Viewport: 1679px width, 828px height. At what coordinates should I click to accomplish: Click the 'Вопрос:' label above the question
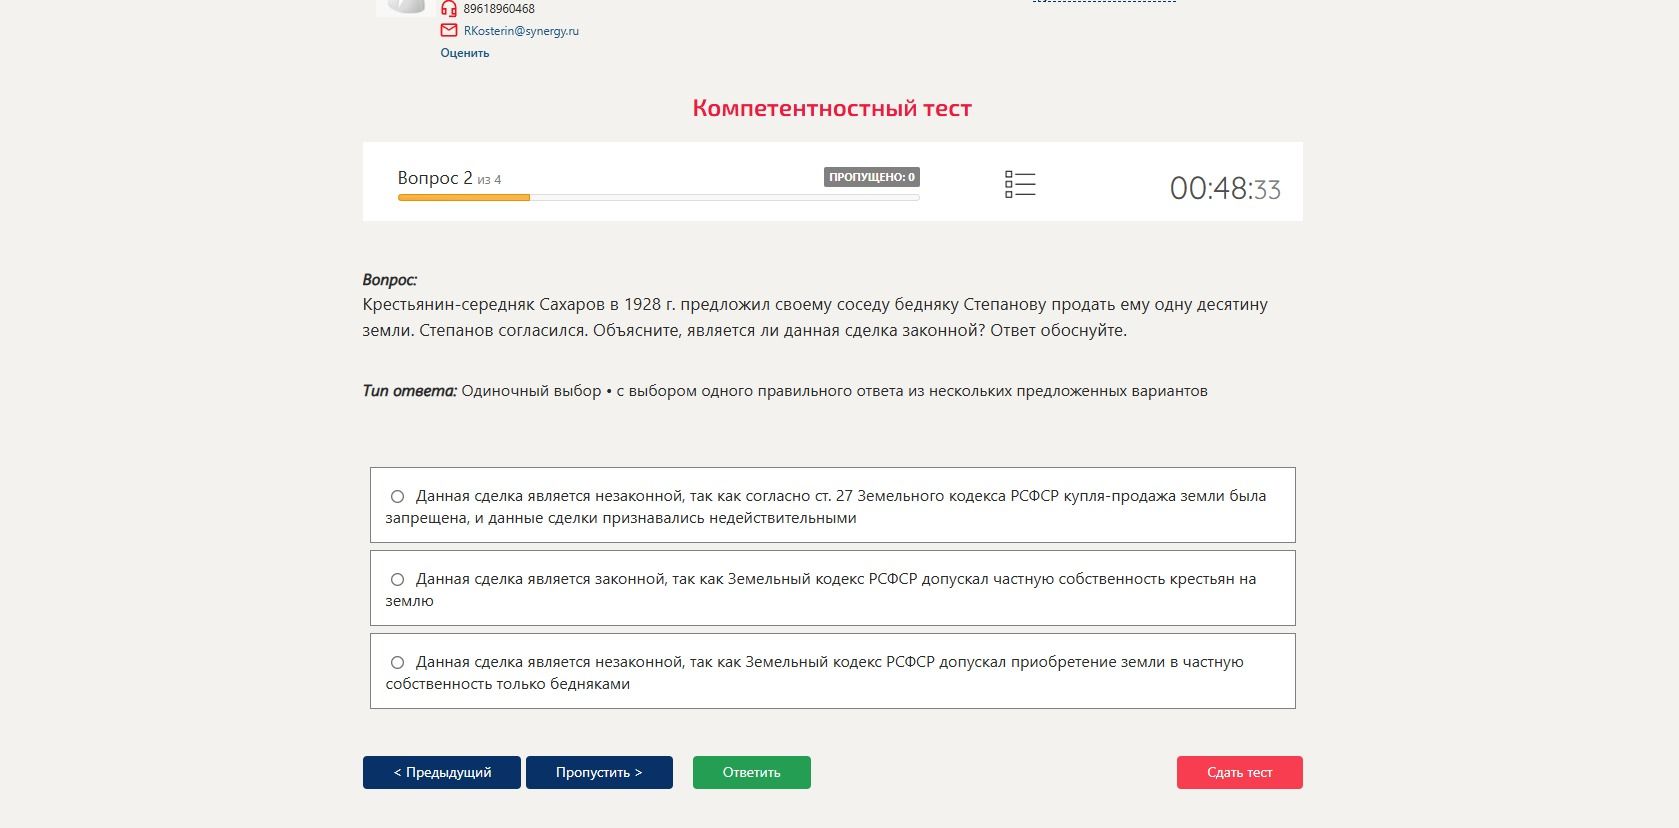click(390, 280)
